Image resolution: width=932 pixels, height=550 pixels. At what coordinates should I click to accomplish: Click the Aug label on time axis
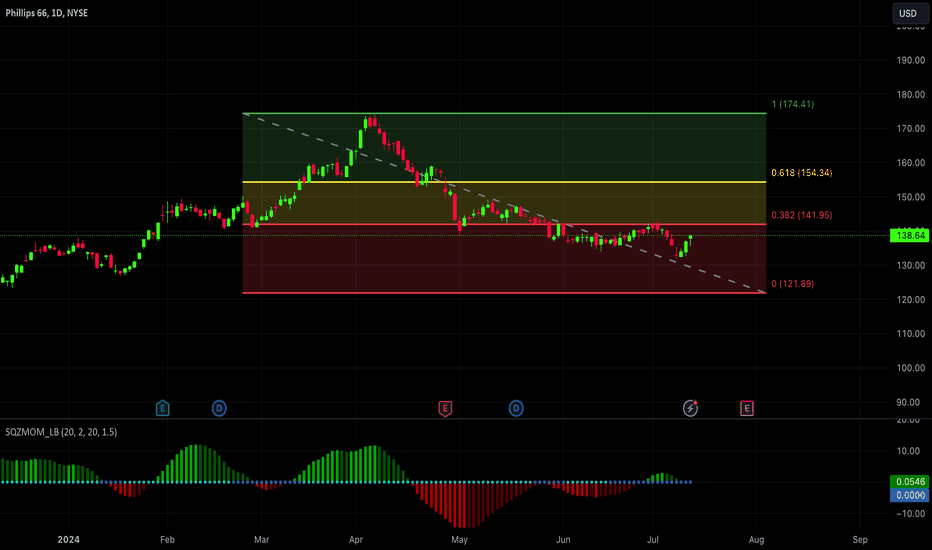click(x=756, y=540)
